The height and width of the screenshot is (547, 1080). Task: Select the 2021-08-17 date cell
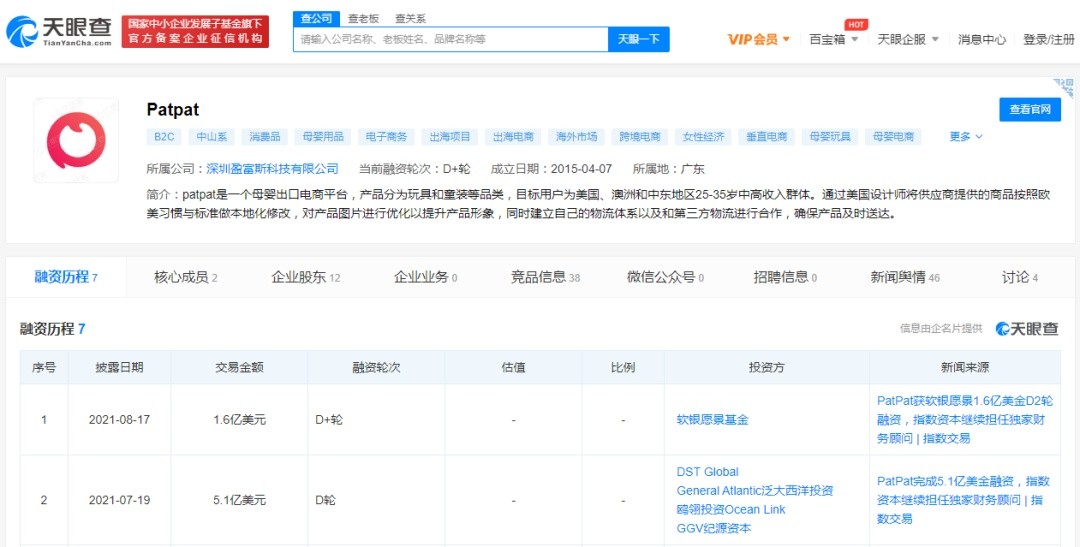tap(119, 420)
